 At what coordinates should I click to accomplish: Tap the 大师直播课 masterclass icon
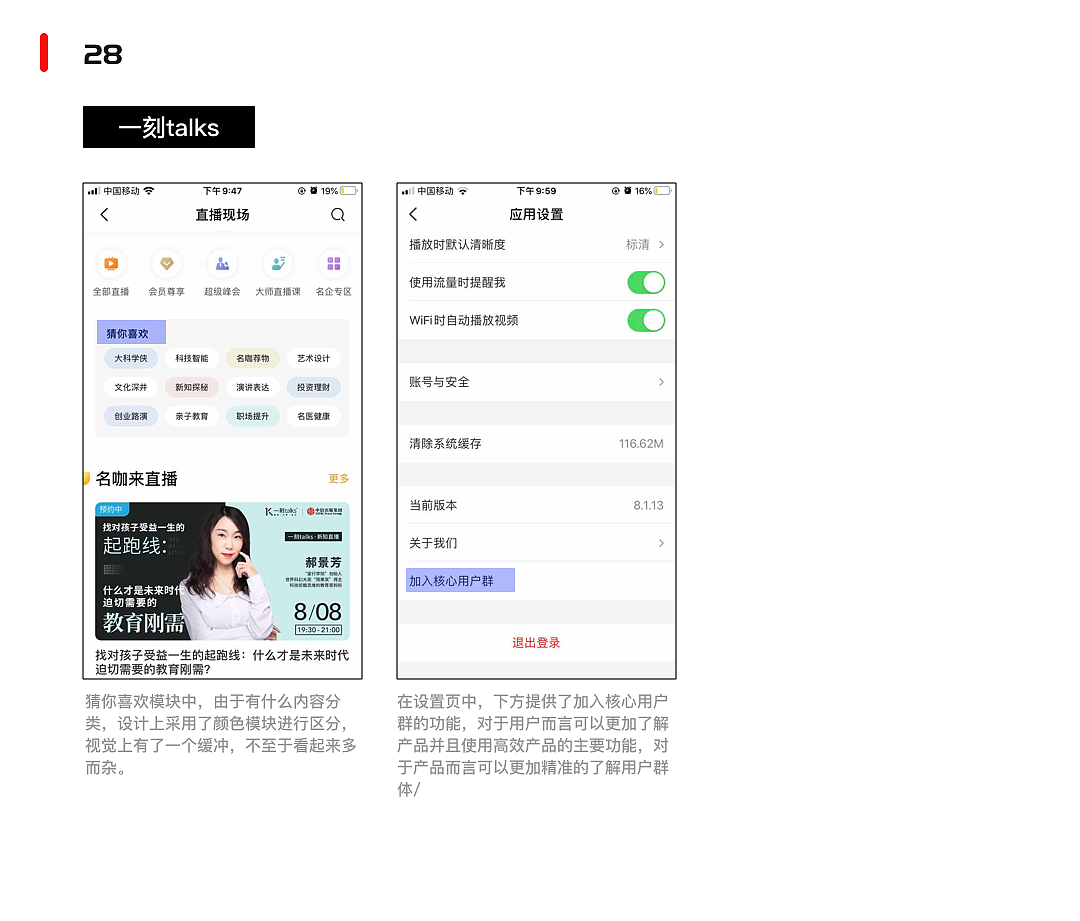click(276, 264)
